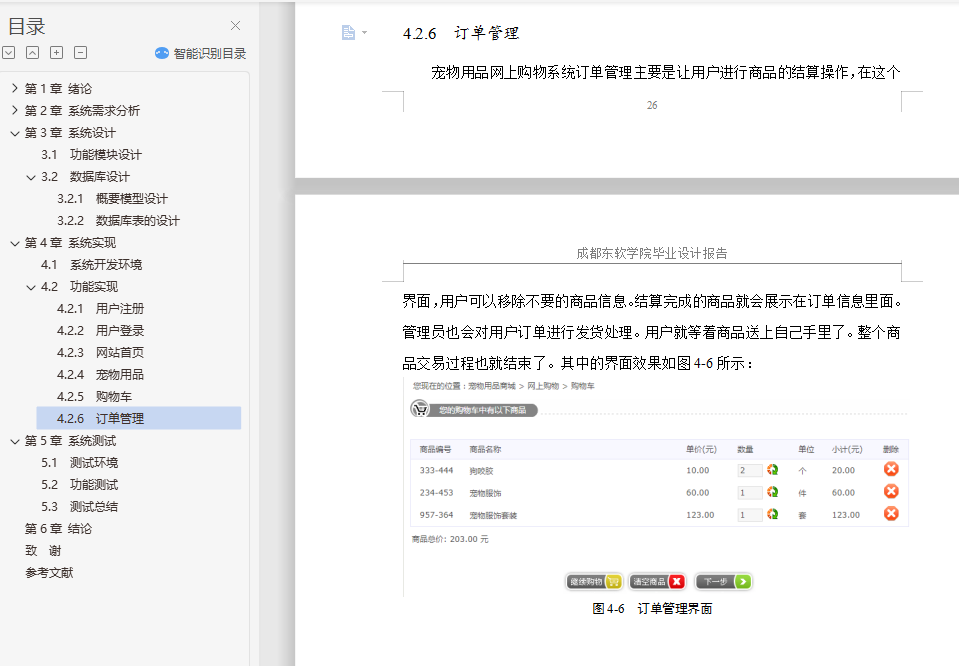The image size is (959, 666).
Task: Select 第4章 系统实现 outline entry
Action: coord(70,243)
